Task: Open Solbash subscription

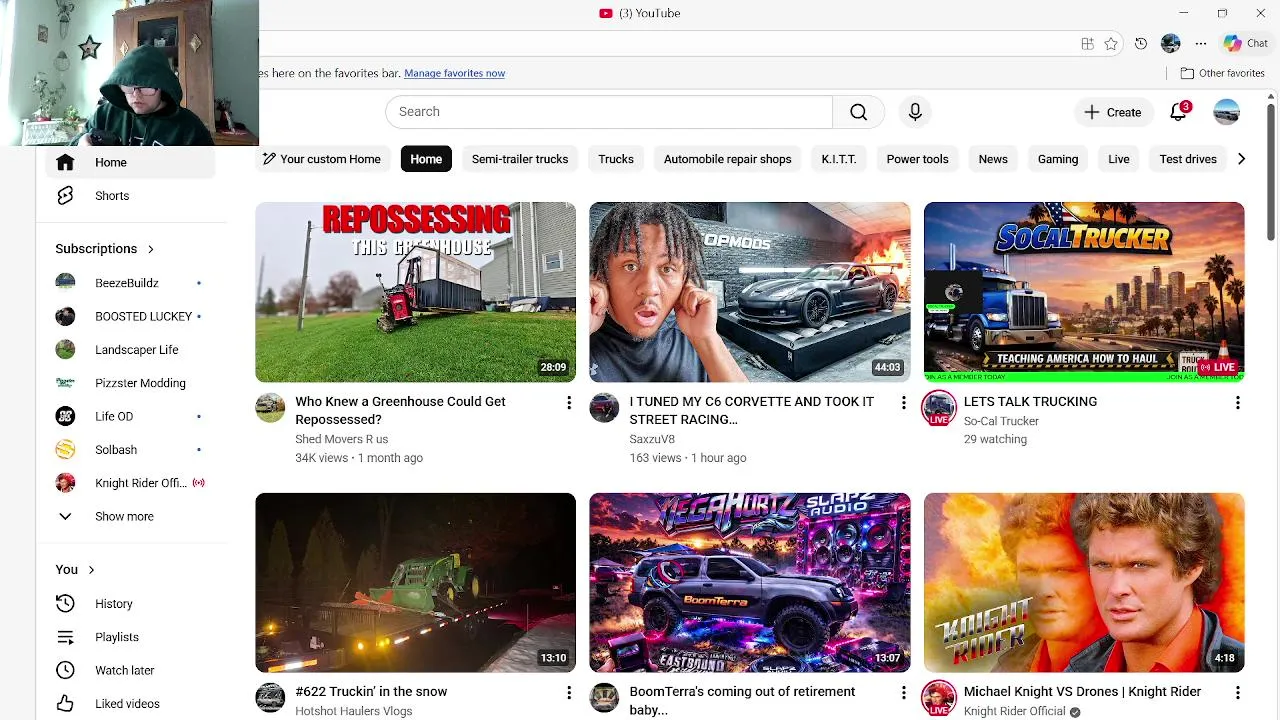Action: [x=130, y=450]
